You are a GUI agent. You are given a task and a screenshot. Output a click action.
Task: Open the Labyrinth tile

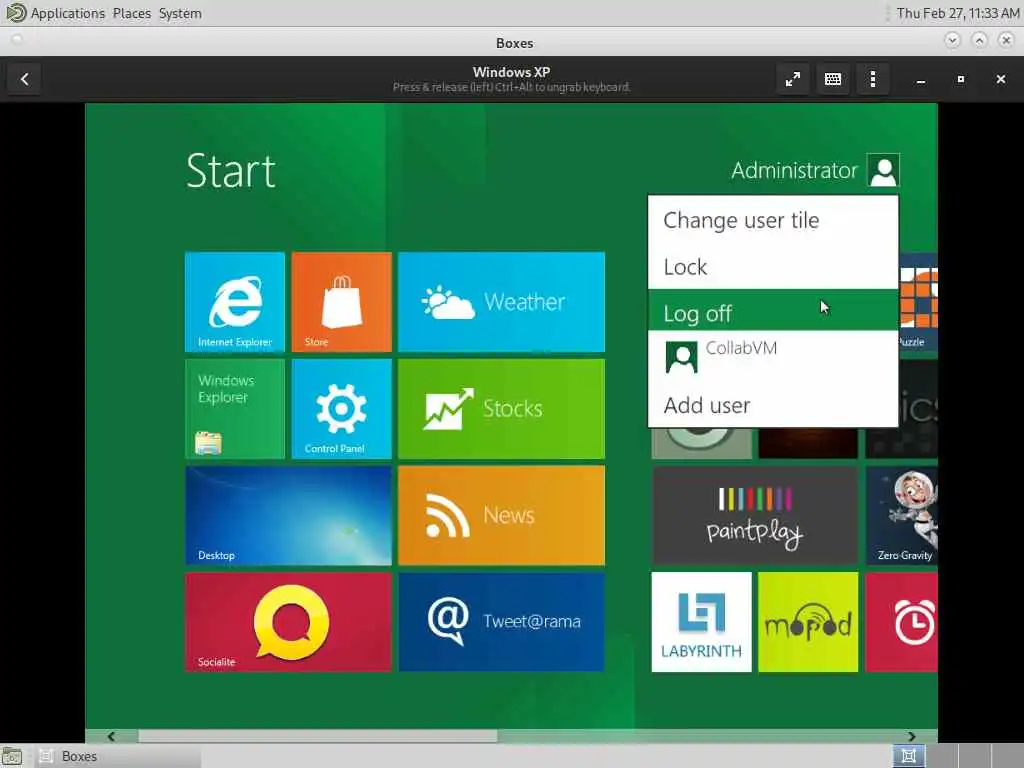pos(701,622)
